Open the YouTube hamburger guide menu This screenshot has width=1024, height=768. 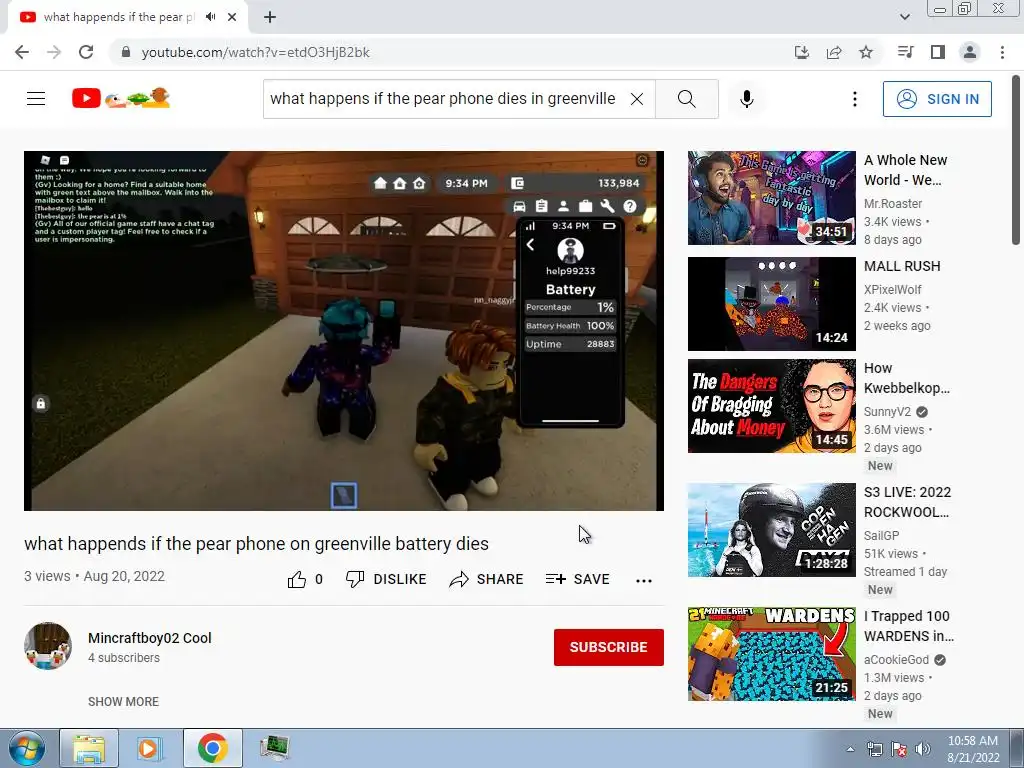coord(36,99)
